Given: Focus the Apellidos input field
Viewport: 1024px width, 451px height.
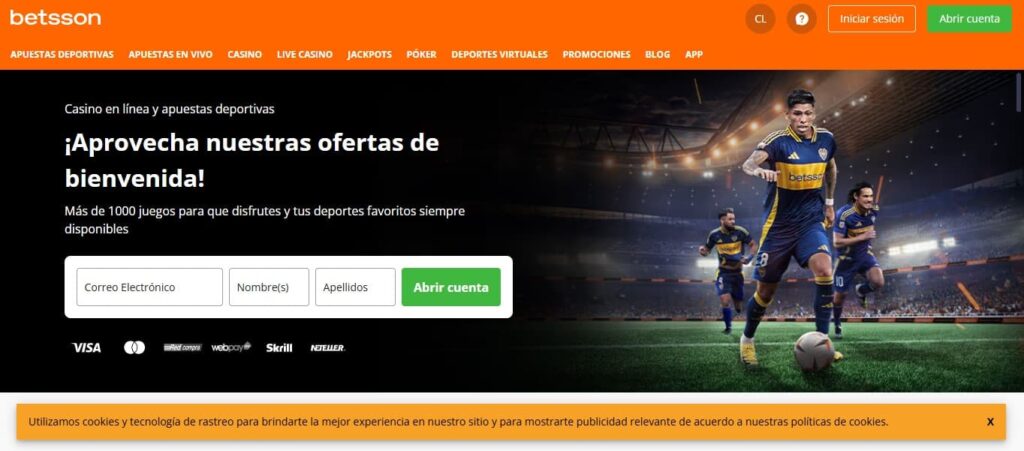Looking at the screenshot, I should point(355,287).
